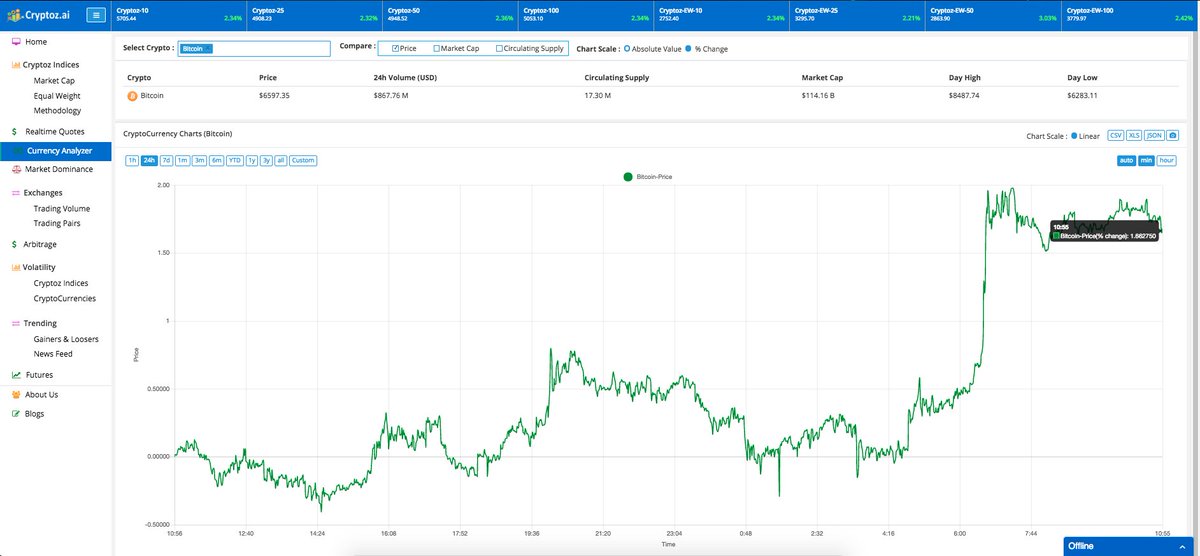The image size is (1200, 556).
Task: Set chart range to 6m
Action: 217,160
